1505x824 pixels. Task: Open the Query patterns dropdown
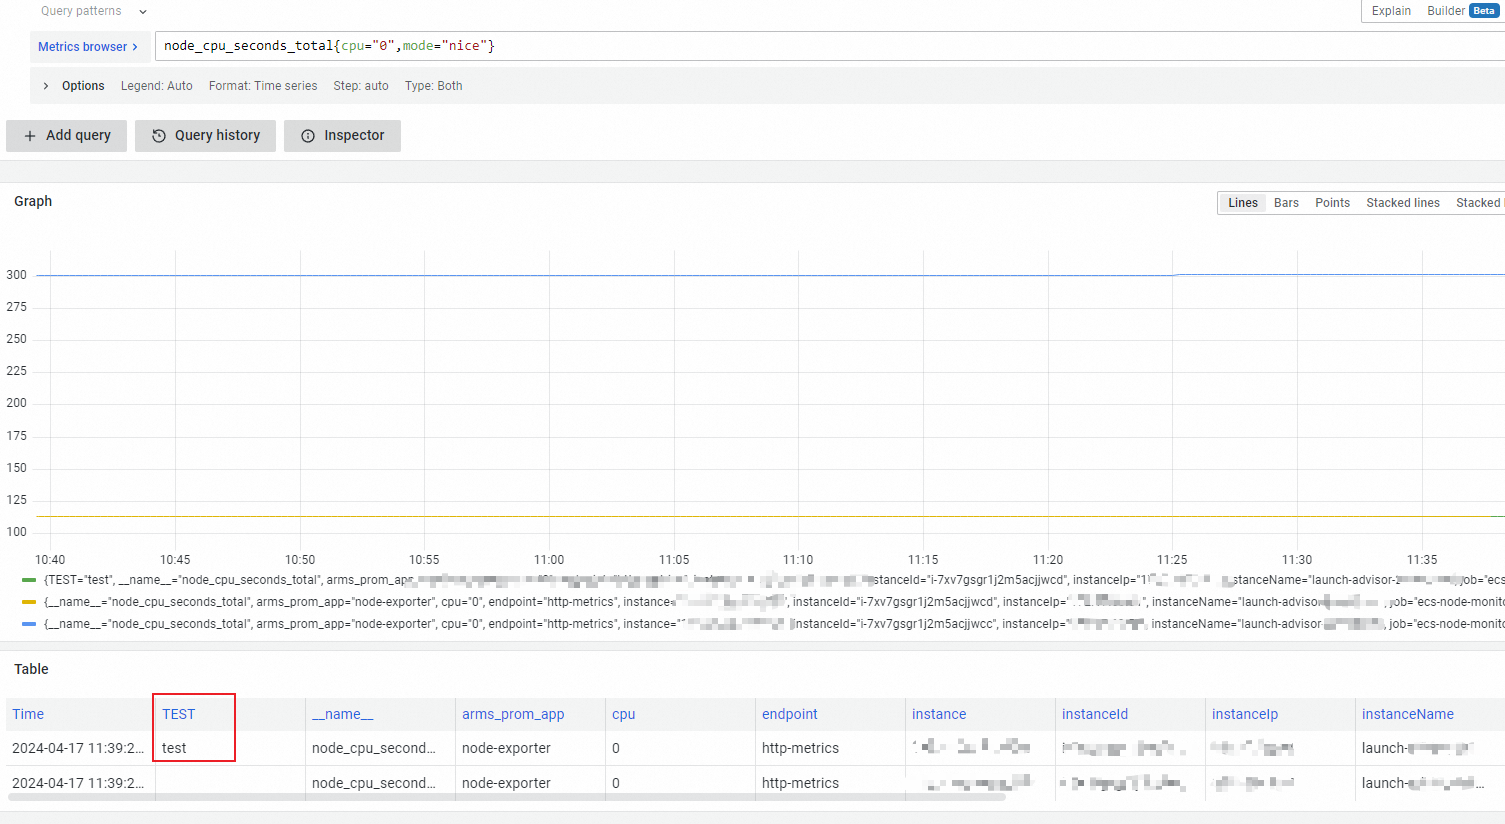[94, 11]
